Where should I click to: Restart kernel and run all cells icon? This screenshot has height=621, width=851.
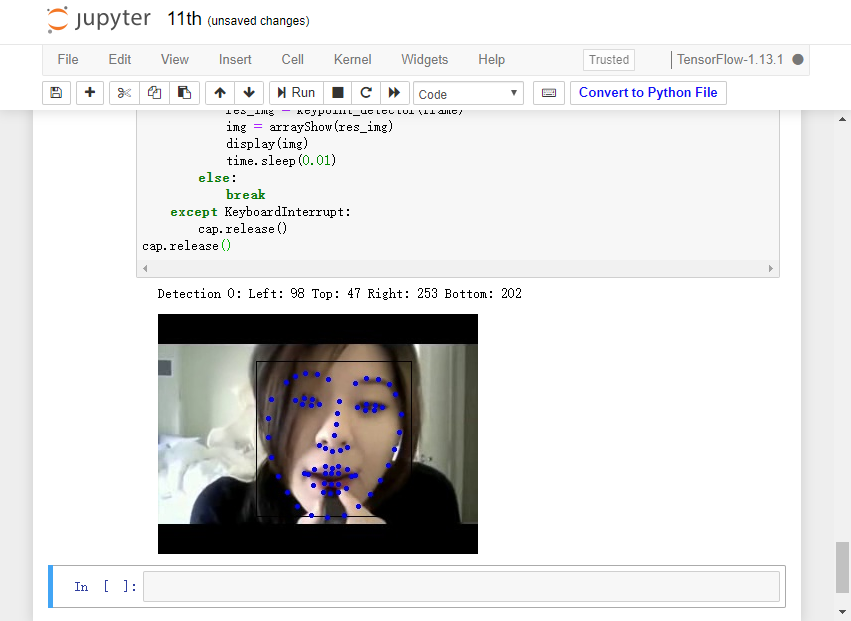coord(395,93)
